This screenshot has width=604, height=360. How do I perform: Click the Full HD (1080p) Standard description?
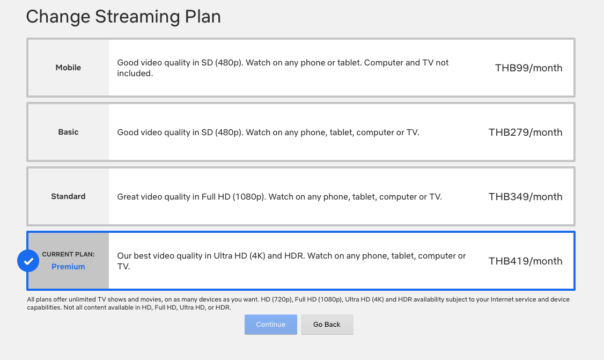tap(279, 197)
